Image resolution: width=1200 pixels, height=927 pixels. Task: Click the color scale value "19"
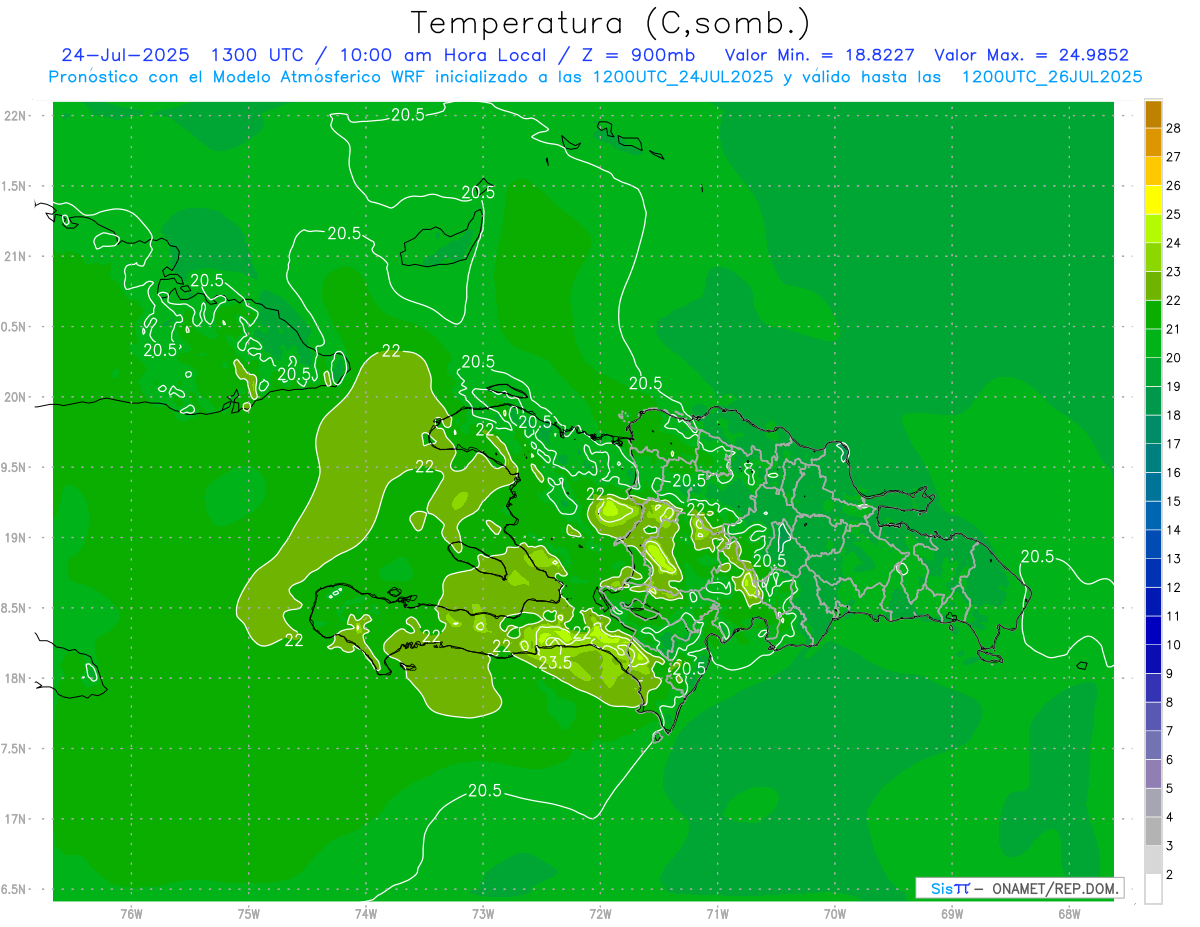pyautogui.click(x=1173, y=387)
